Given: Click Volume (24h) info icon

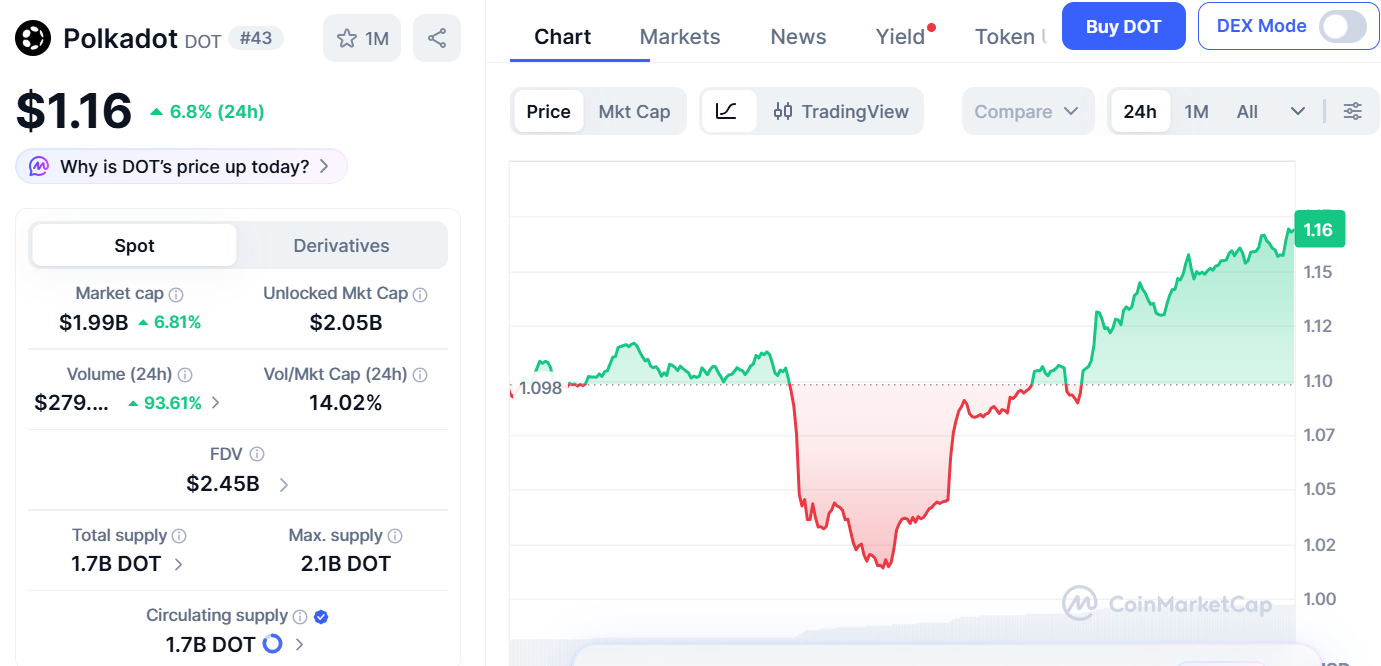Looking at the screenshot, I should 185,375.
